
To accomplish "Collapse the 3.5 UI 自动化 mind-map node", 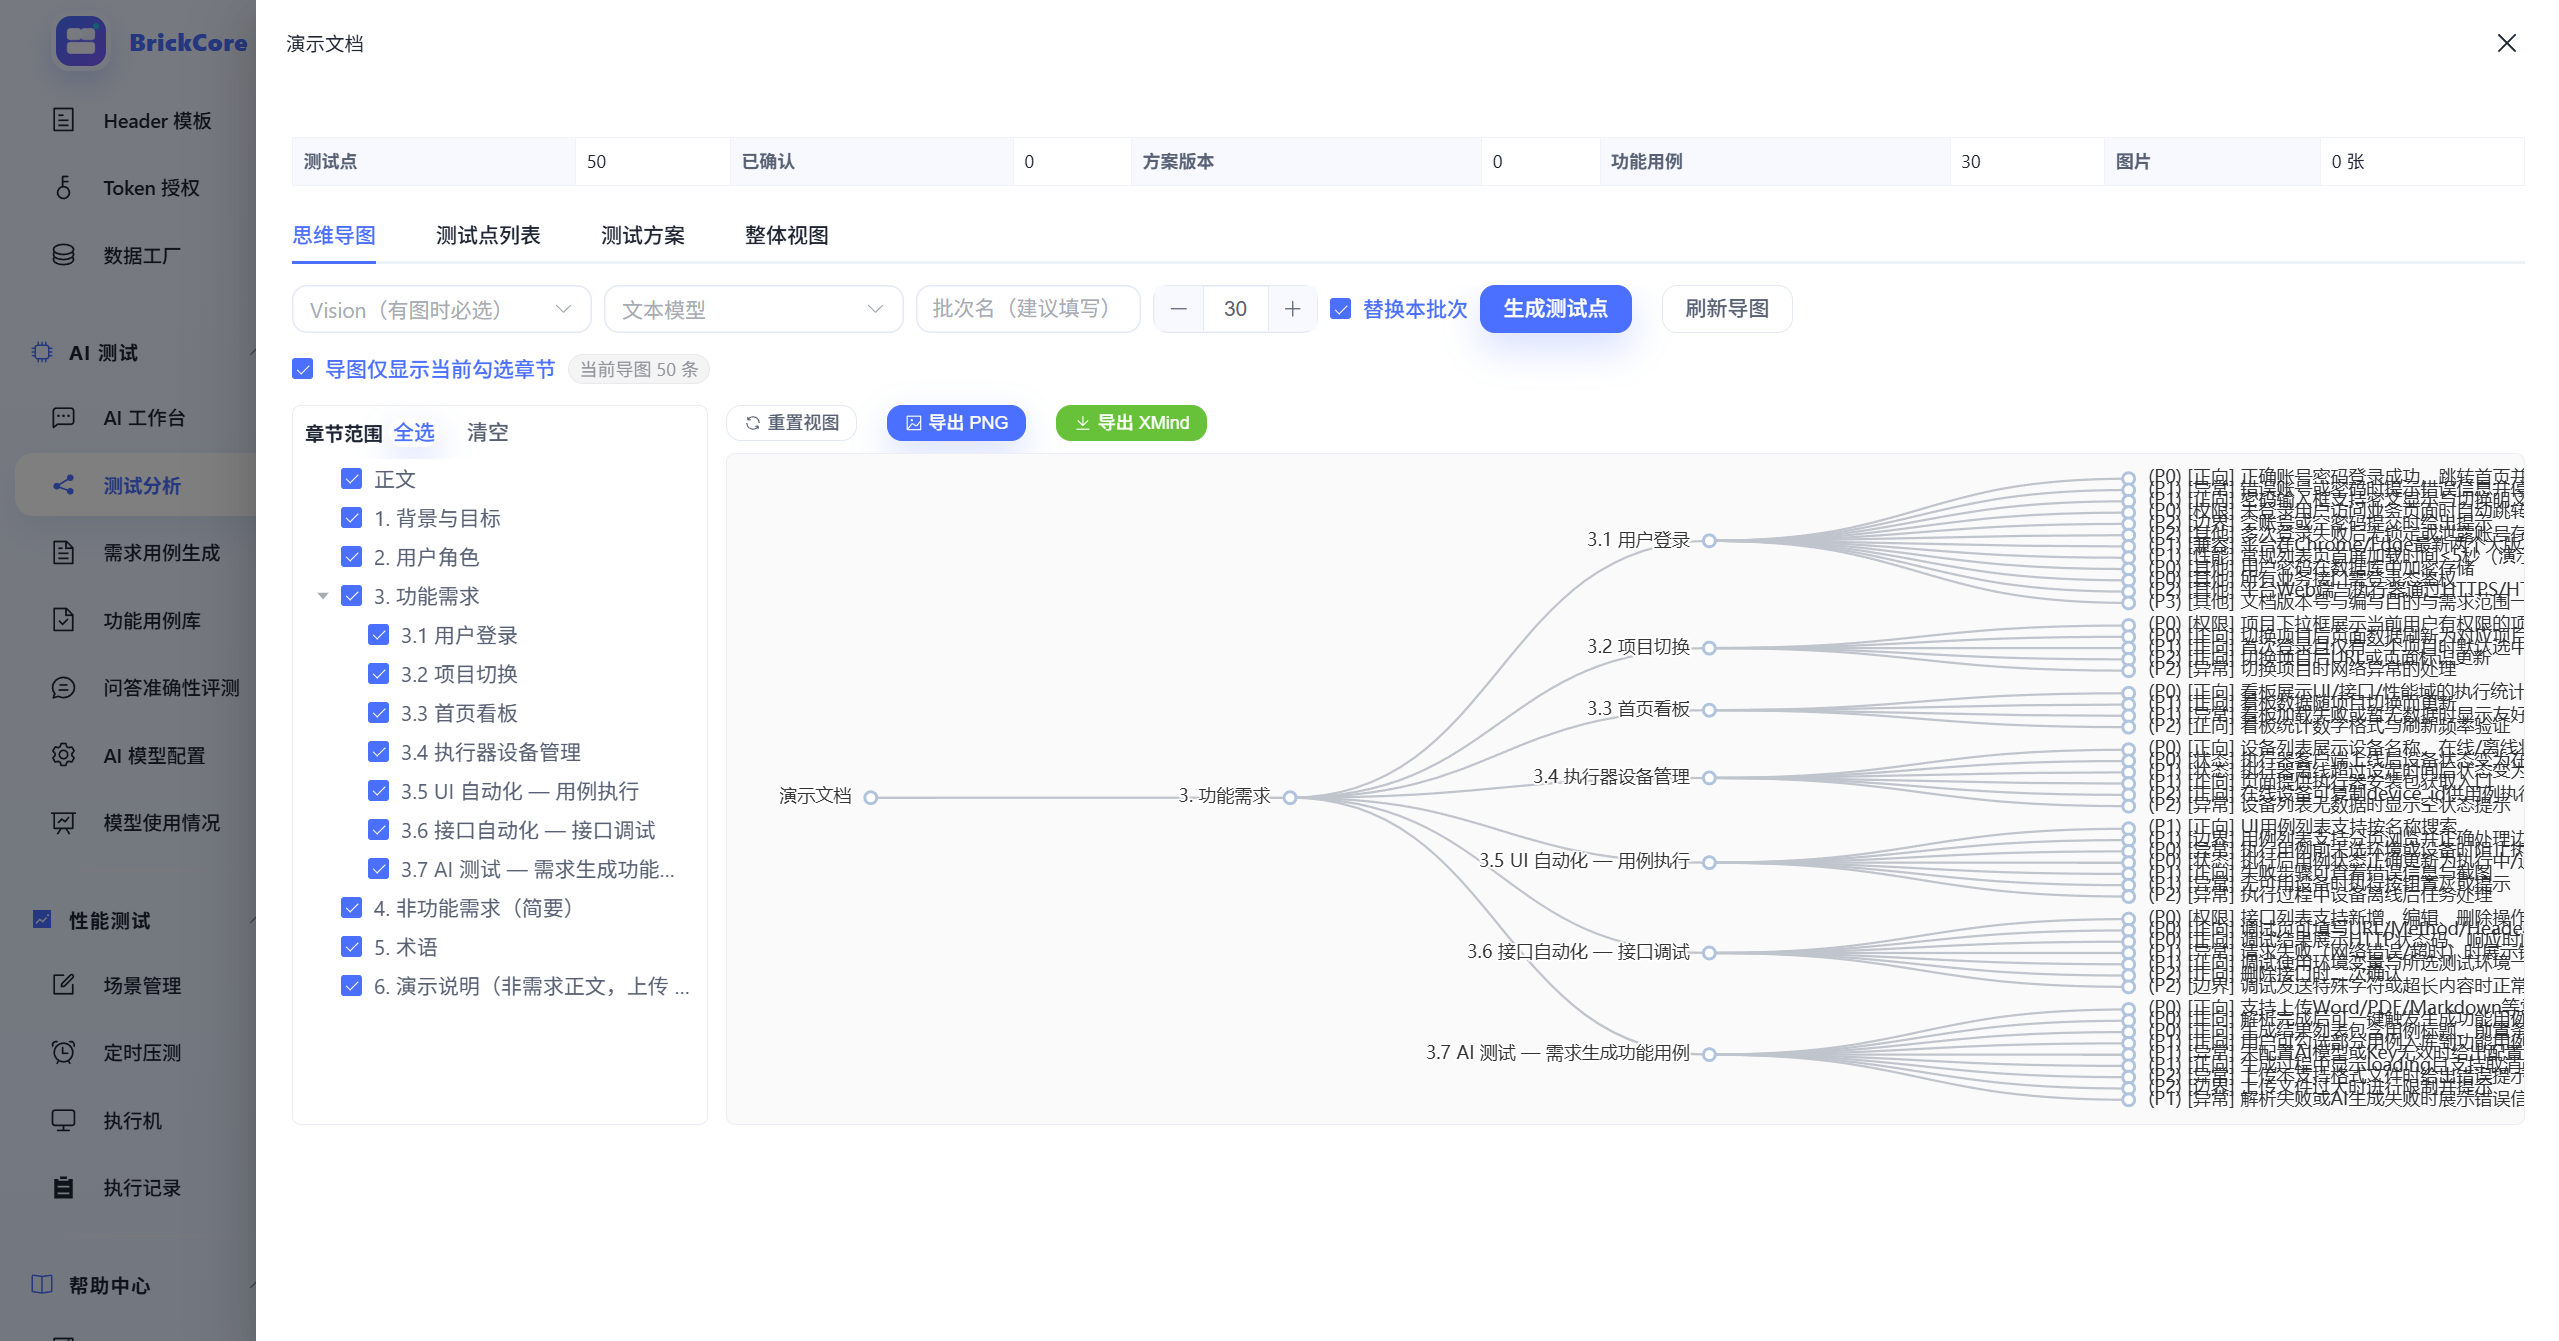I will click(1709, 862).
